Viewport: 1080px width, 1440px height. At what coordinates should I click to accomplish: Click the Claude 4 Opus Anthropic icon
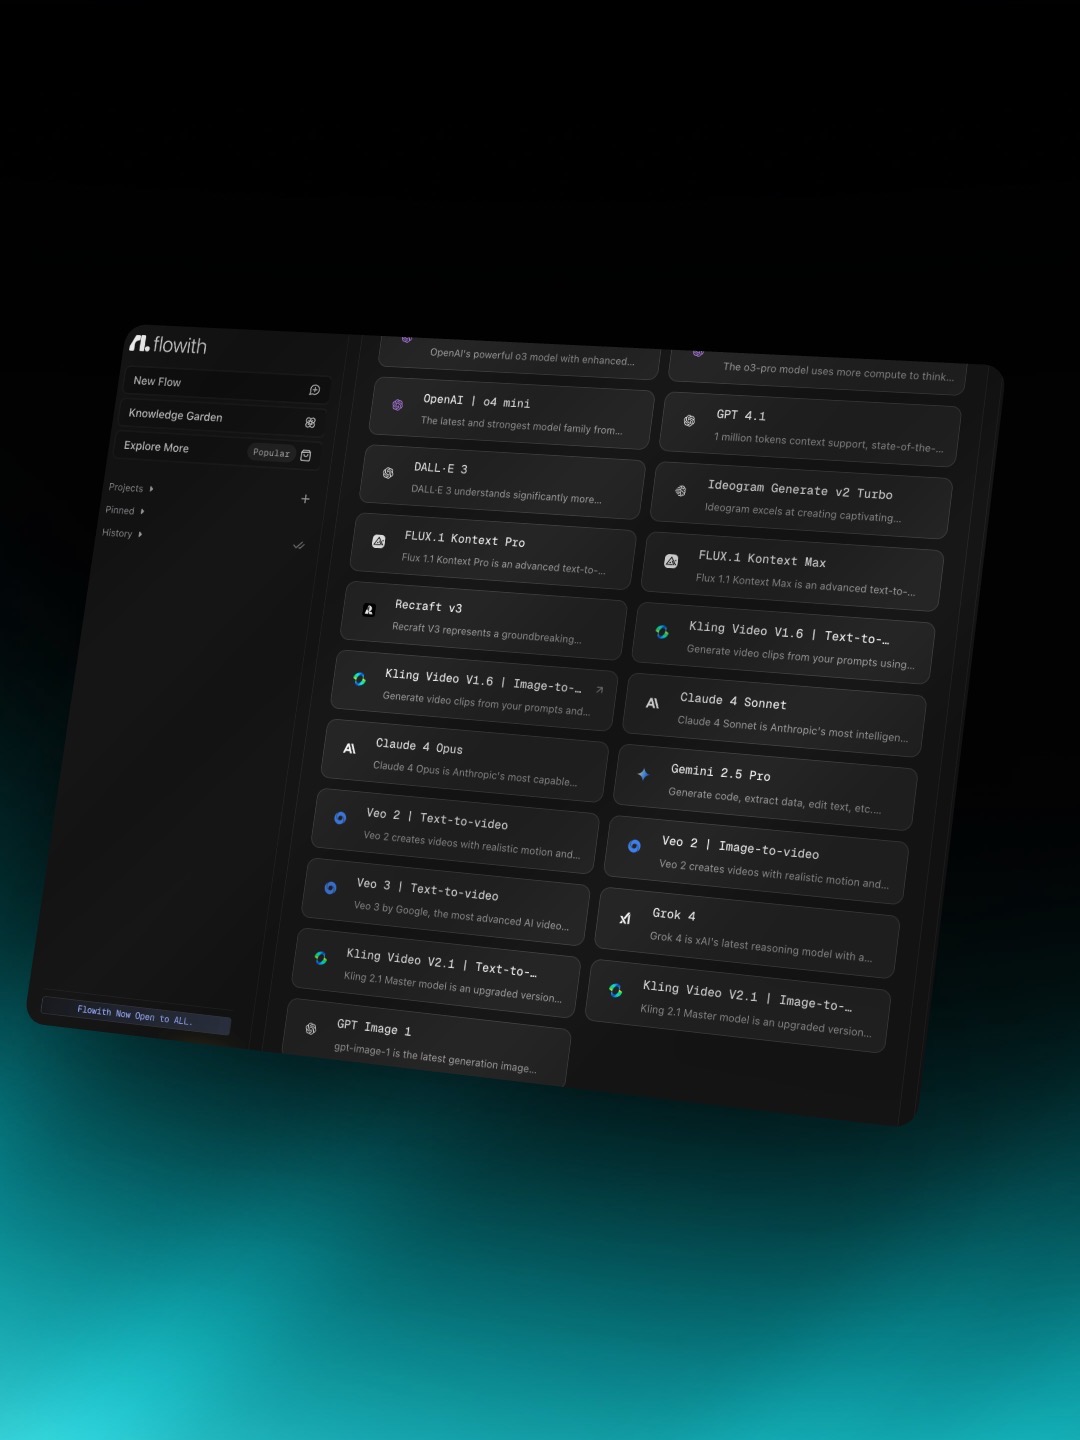pyautogui.click(x=349, y=748)
